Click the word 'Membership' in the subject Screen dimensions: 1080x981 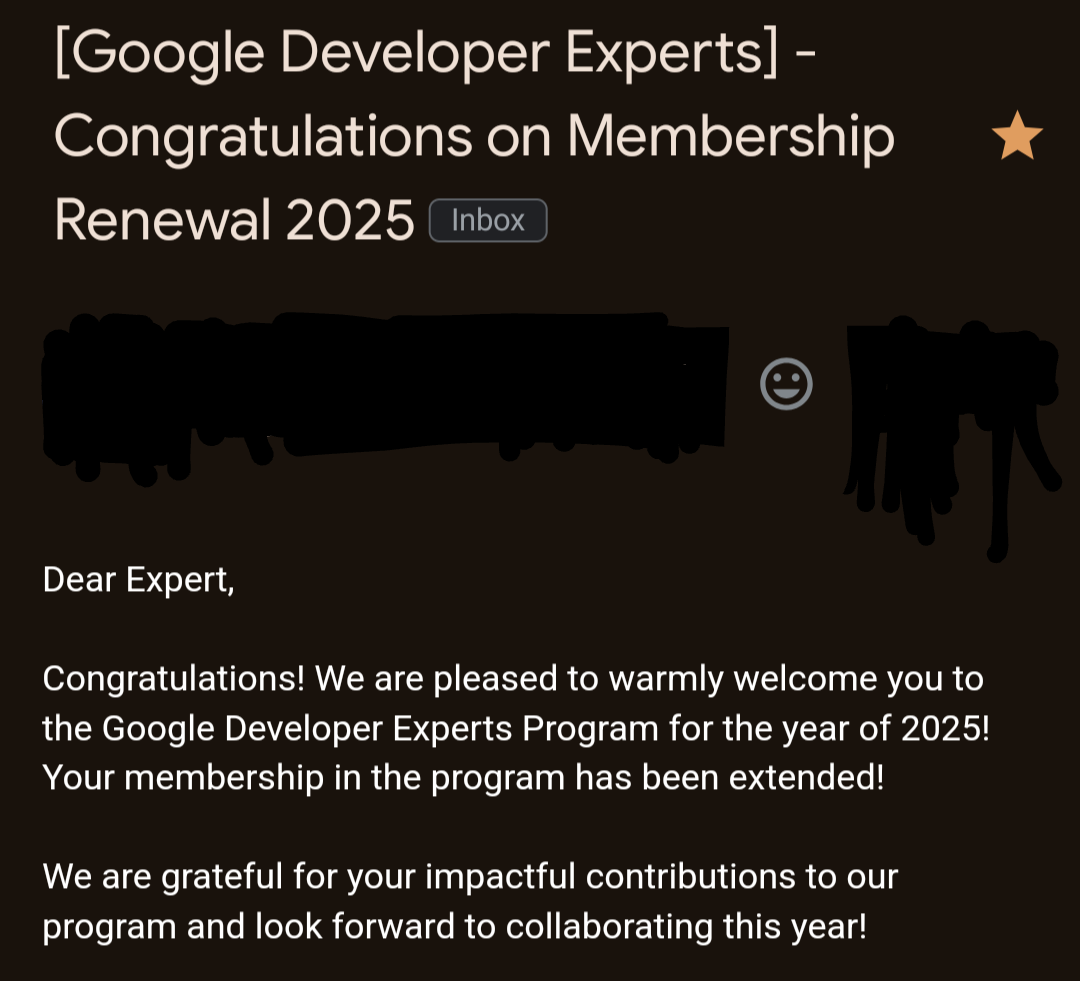pos(731,138)
